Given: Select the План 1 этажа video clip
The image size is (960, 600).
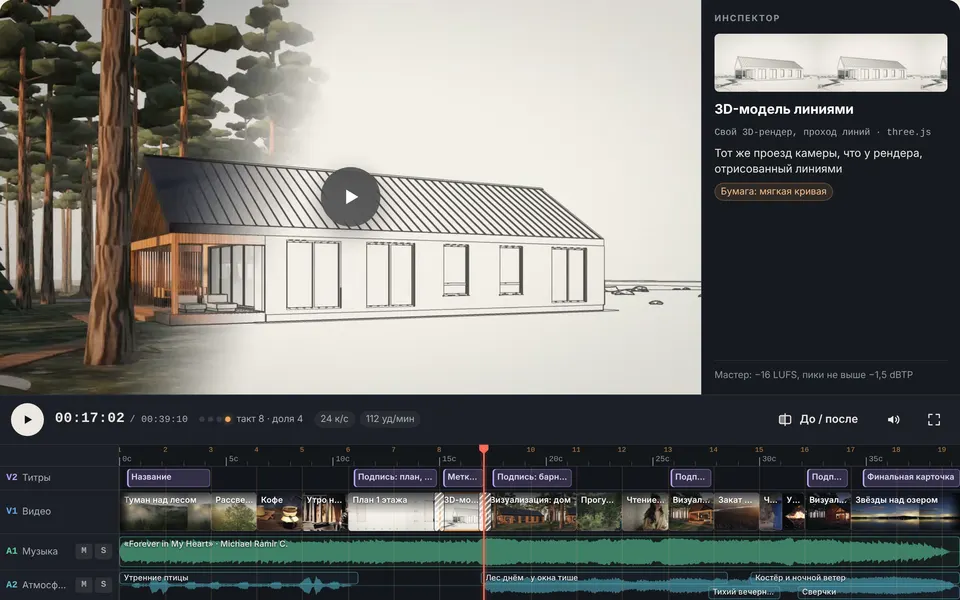Looking at the screenshot, I should pyautogui.click(x=392, y=511).
